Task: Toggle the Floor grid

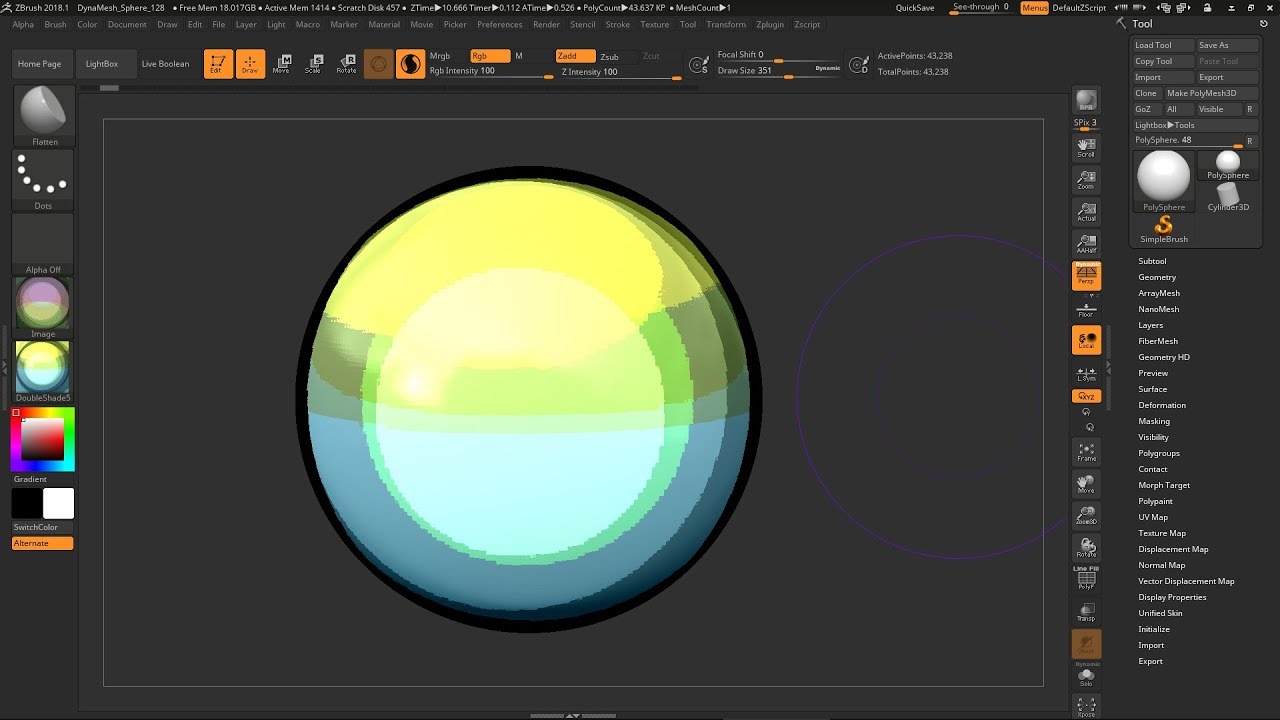Action: [1086, 308]
